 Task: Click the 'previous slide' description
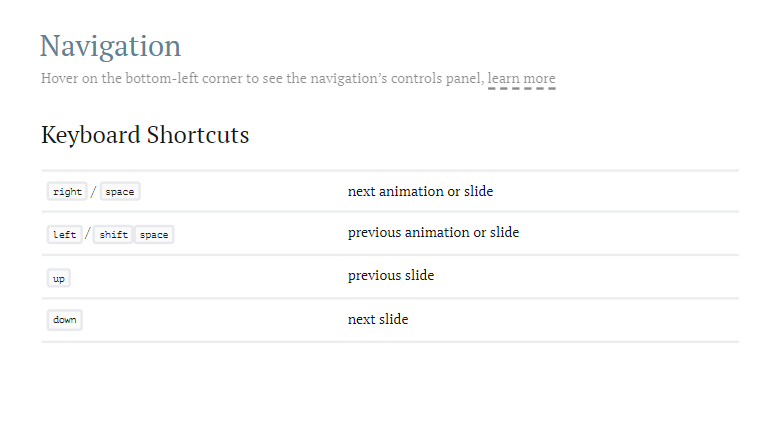[x=390, y=275]
